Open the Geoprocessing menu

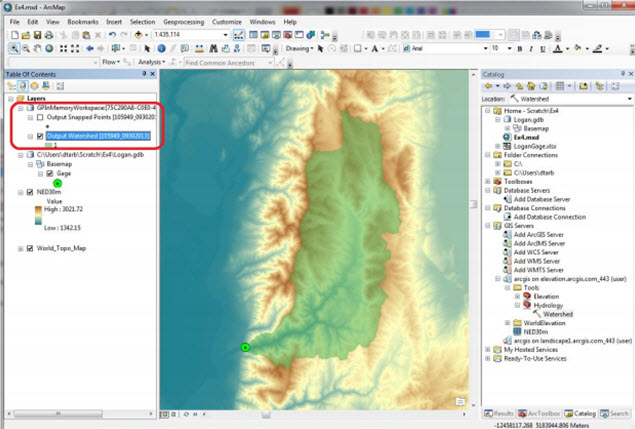[x=184, y=21]
